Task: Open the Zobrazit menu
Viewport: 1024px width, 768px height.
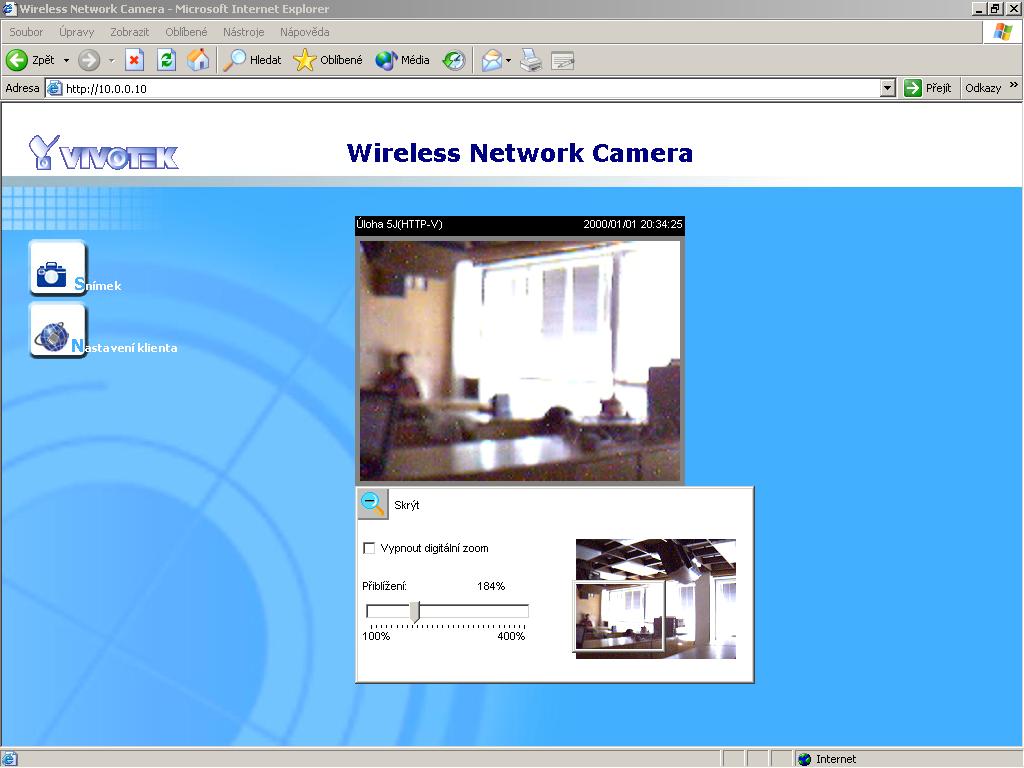Action: tap(129, 32)
